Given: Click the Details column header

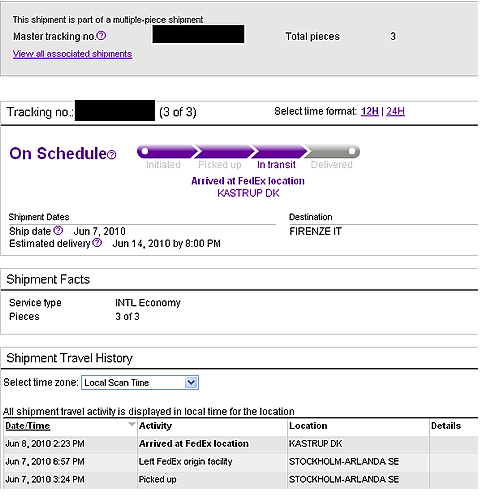Looking at the screenshot, I should pyautogui.click(x=446, y=426).
